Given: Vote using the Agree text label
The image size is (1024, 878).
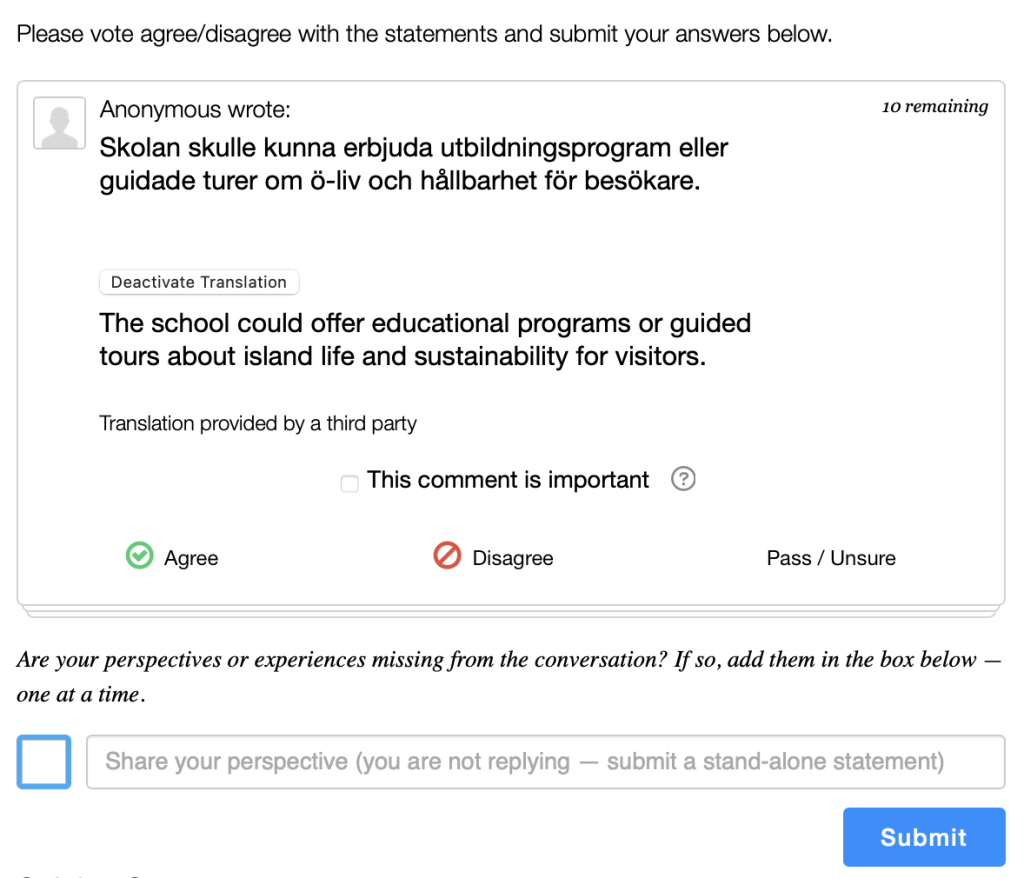Looking at the screenshot, I should pyautogui.click(x=191, y=559).
